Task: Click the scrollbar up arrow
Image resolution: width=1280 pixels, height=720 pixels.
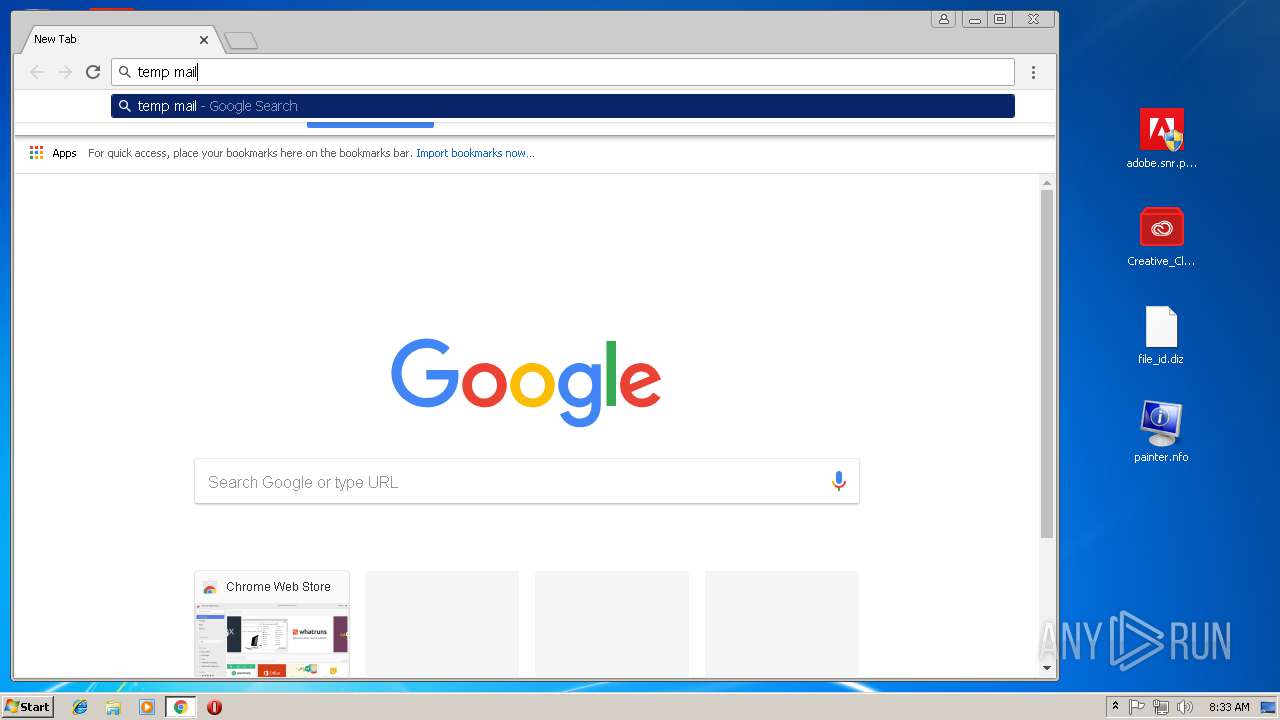Action: click(1047, 183)
